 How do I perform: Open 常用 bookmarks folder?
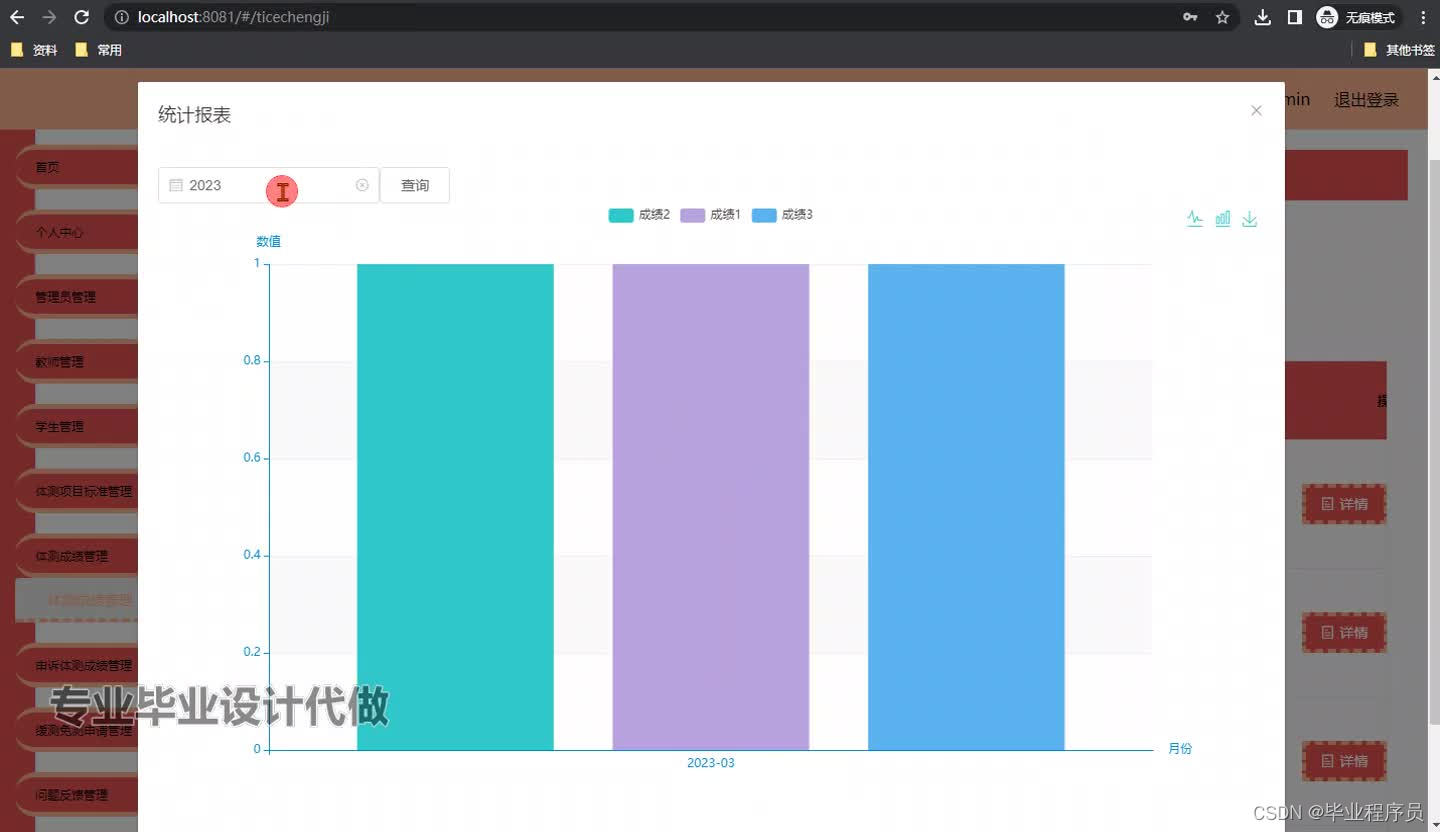pos(98,50)
